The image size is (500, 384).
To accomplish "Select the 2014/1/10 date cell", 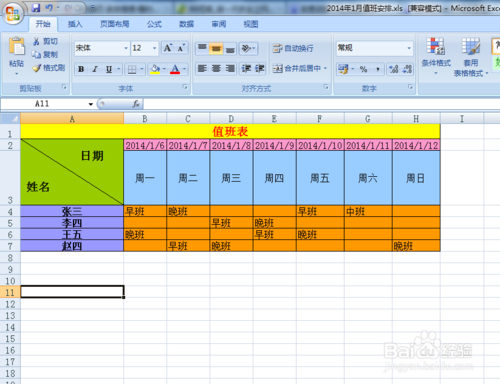I will click(320, 145).
